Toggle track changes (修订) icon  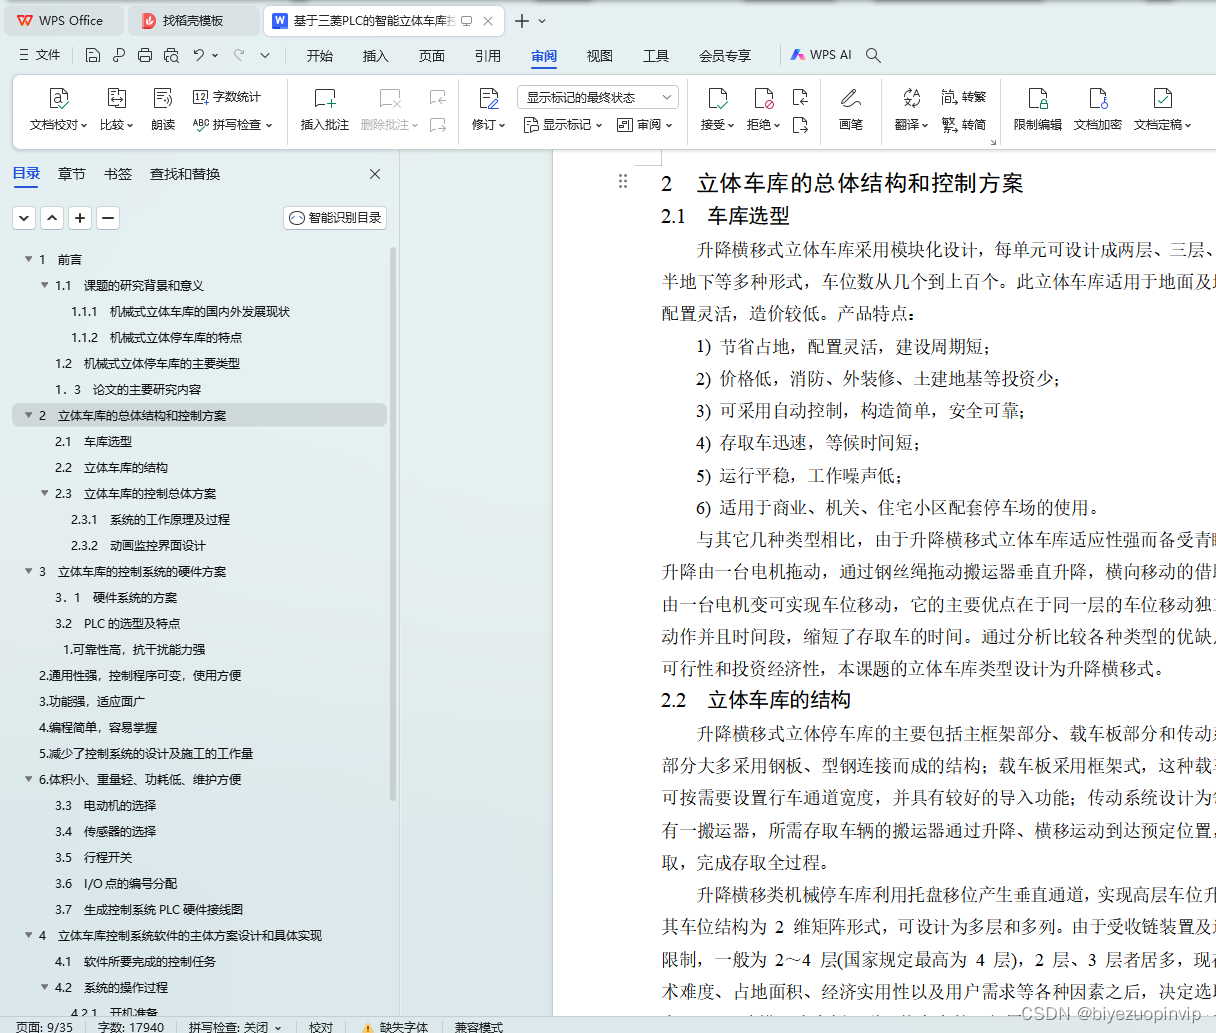488,98
